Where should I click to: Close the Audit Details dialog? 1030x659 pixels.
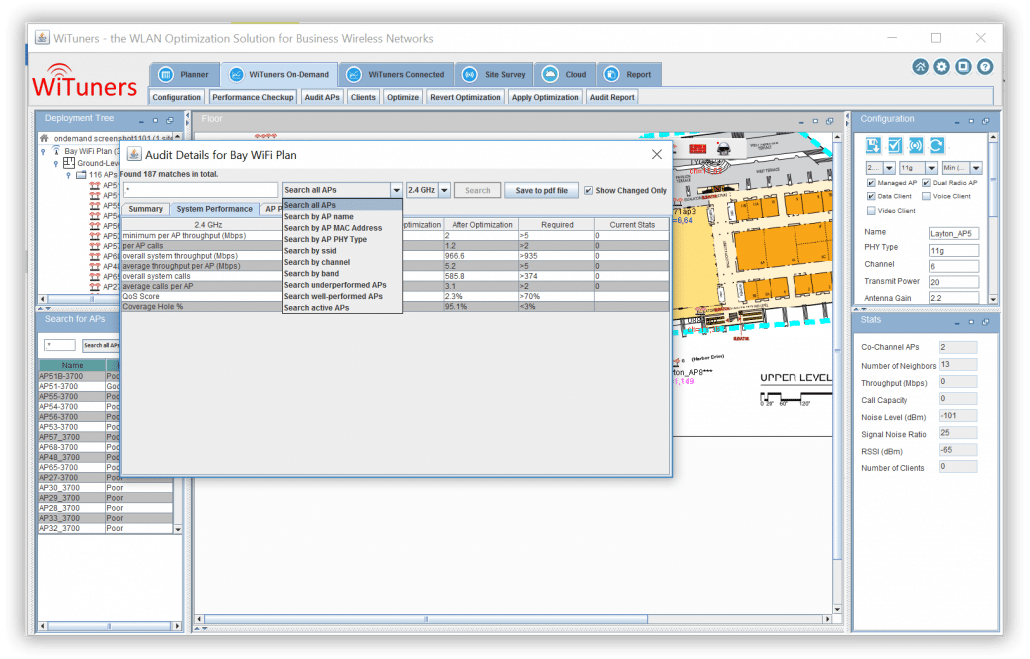point(657,154)
